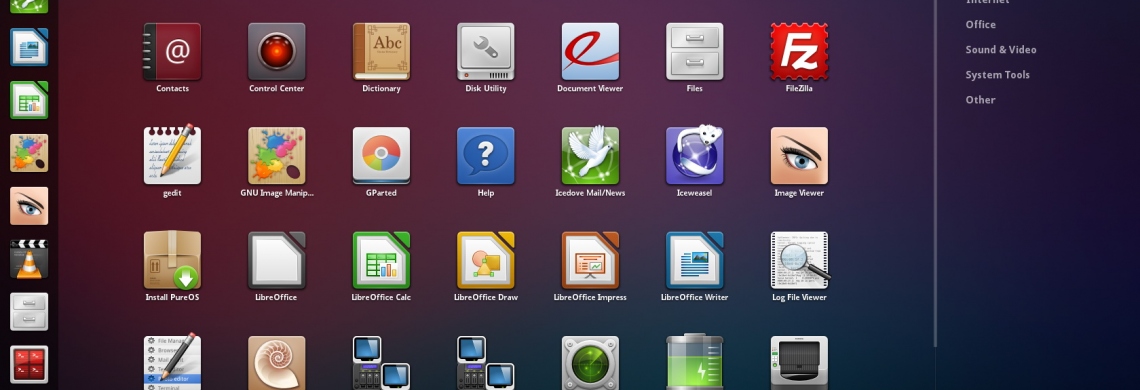Launch GIMP from the dock
This screenshot has height=390, width=1140.
pos(29,153)
